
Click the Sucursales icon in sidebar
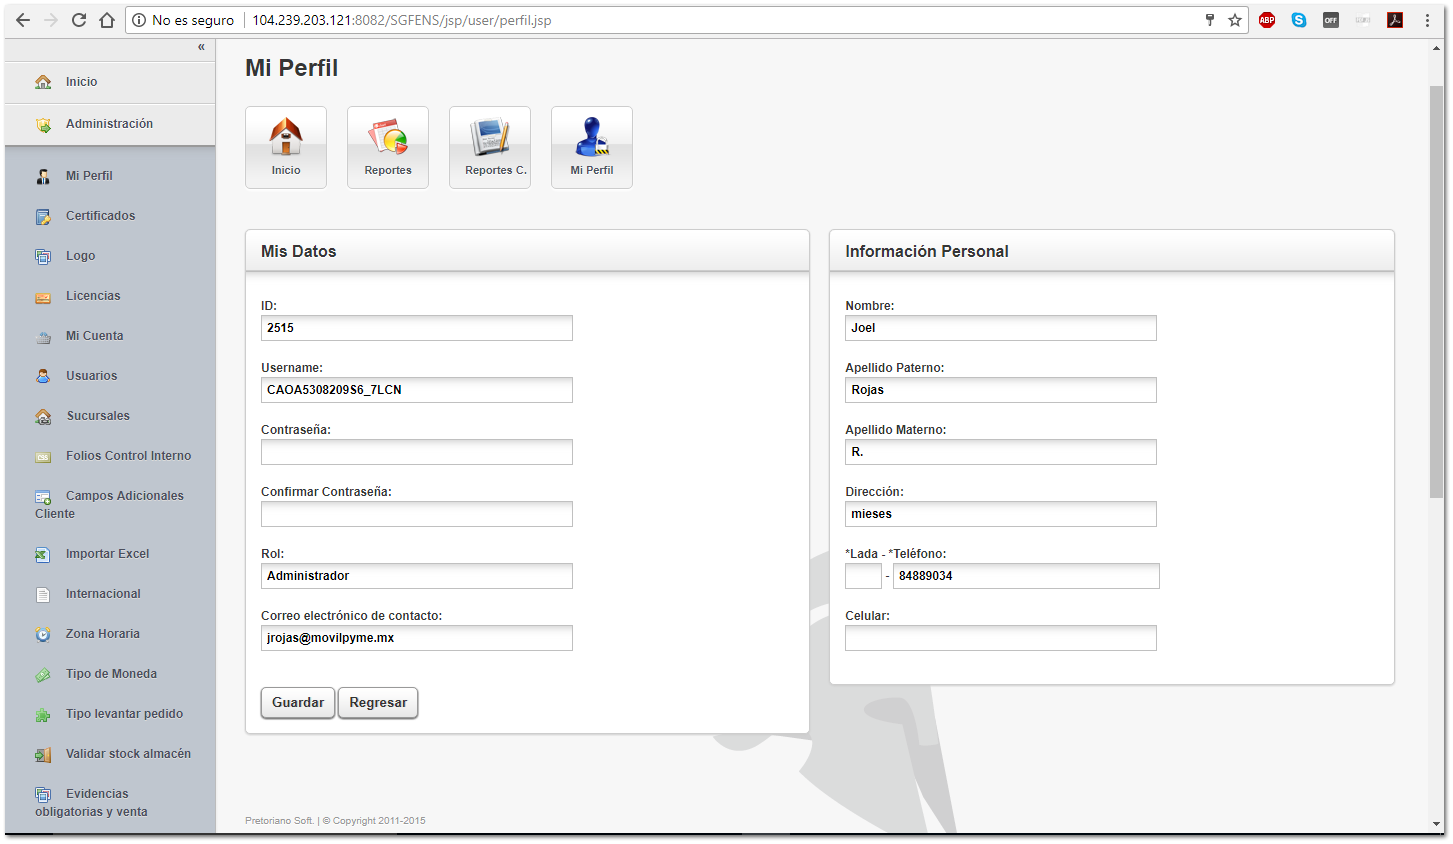[x=43, y=416]
